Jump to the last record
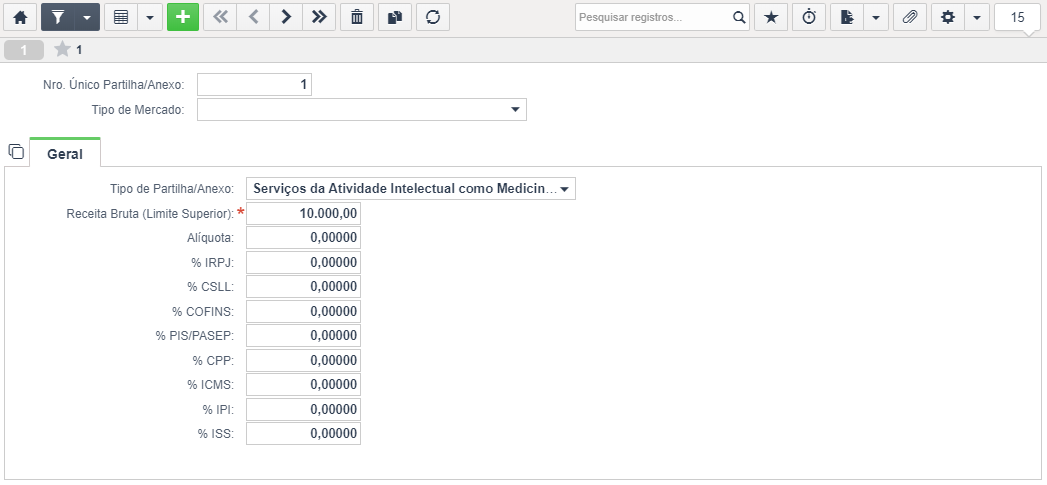1047x485 pixels. 319,17
